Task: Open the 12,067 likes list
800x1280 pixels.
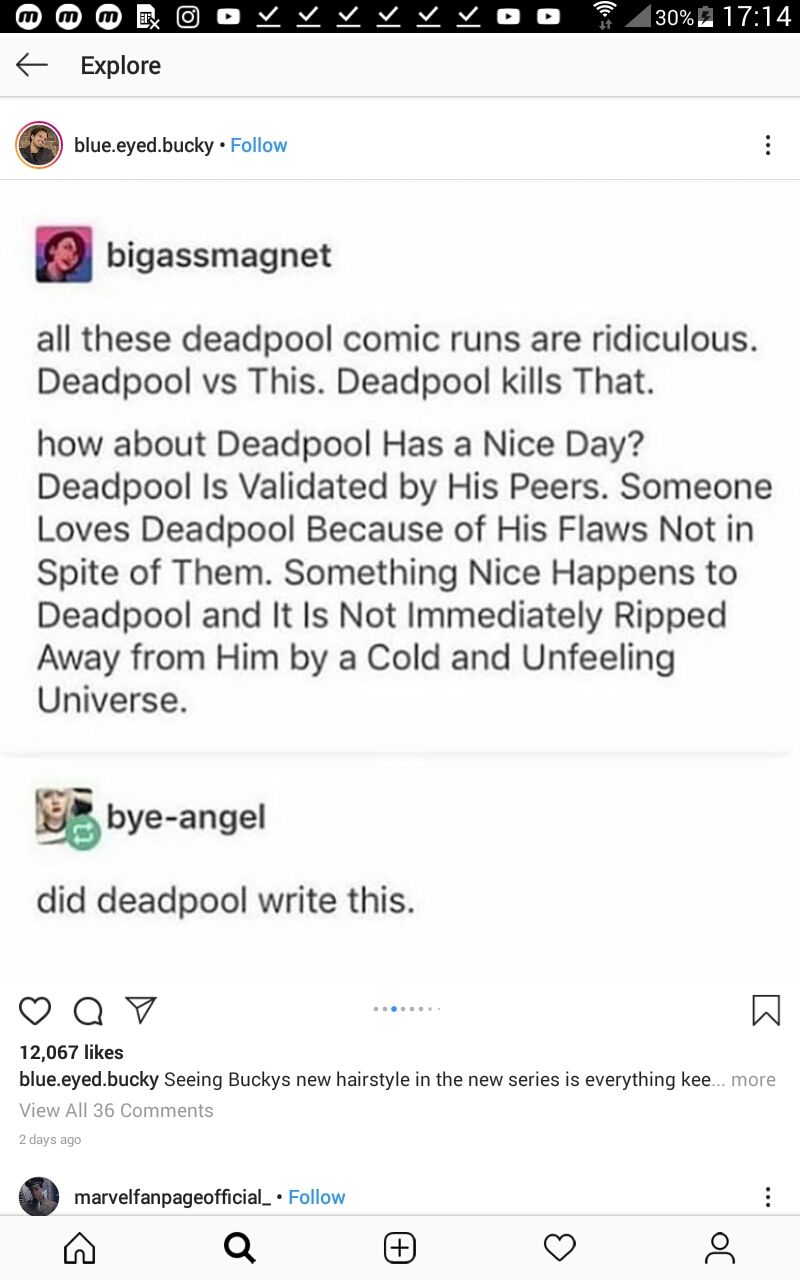Action: click(x=71, y=1052)
